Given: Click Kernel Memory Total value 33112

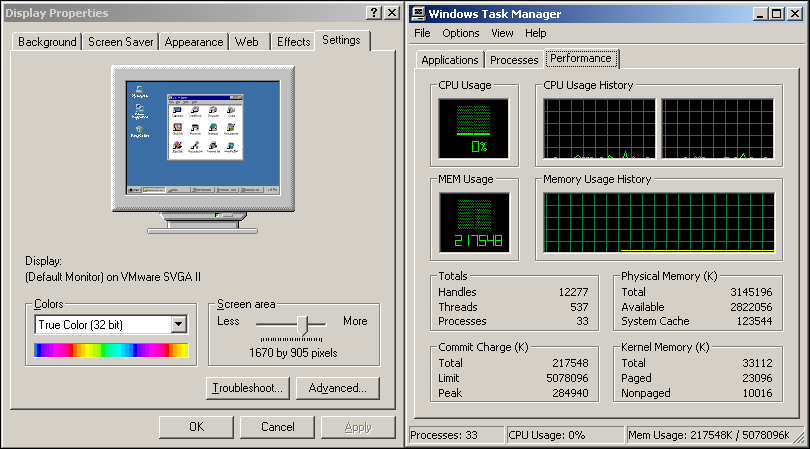Looking at the screenshot, I should pyautogui.click(x=757, y=363).
